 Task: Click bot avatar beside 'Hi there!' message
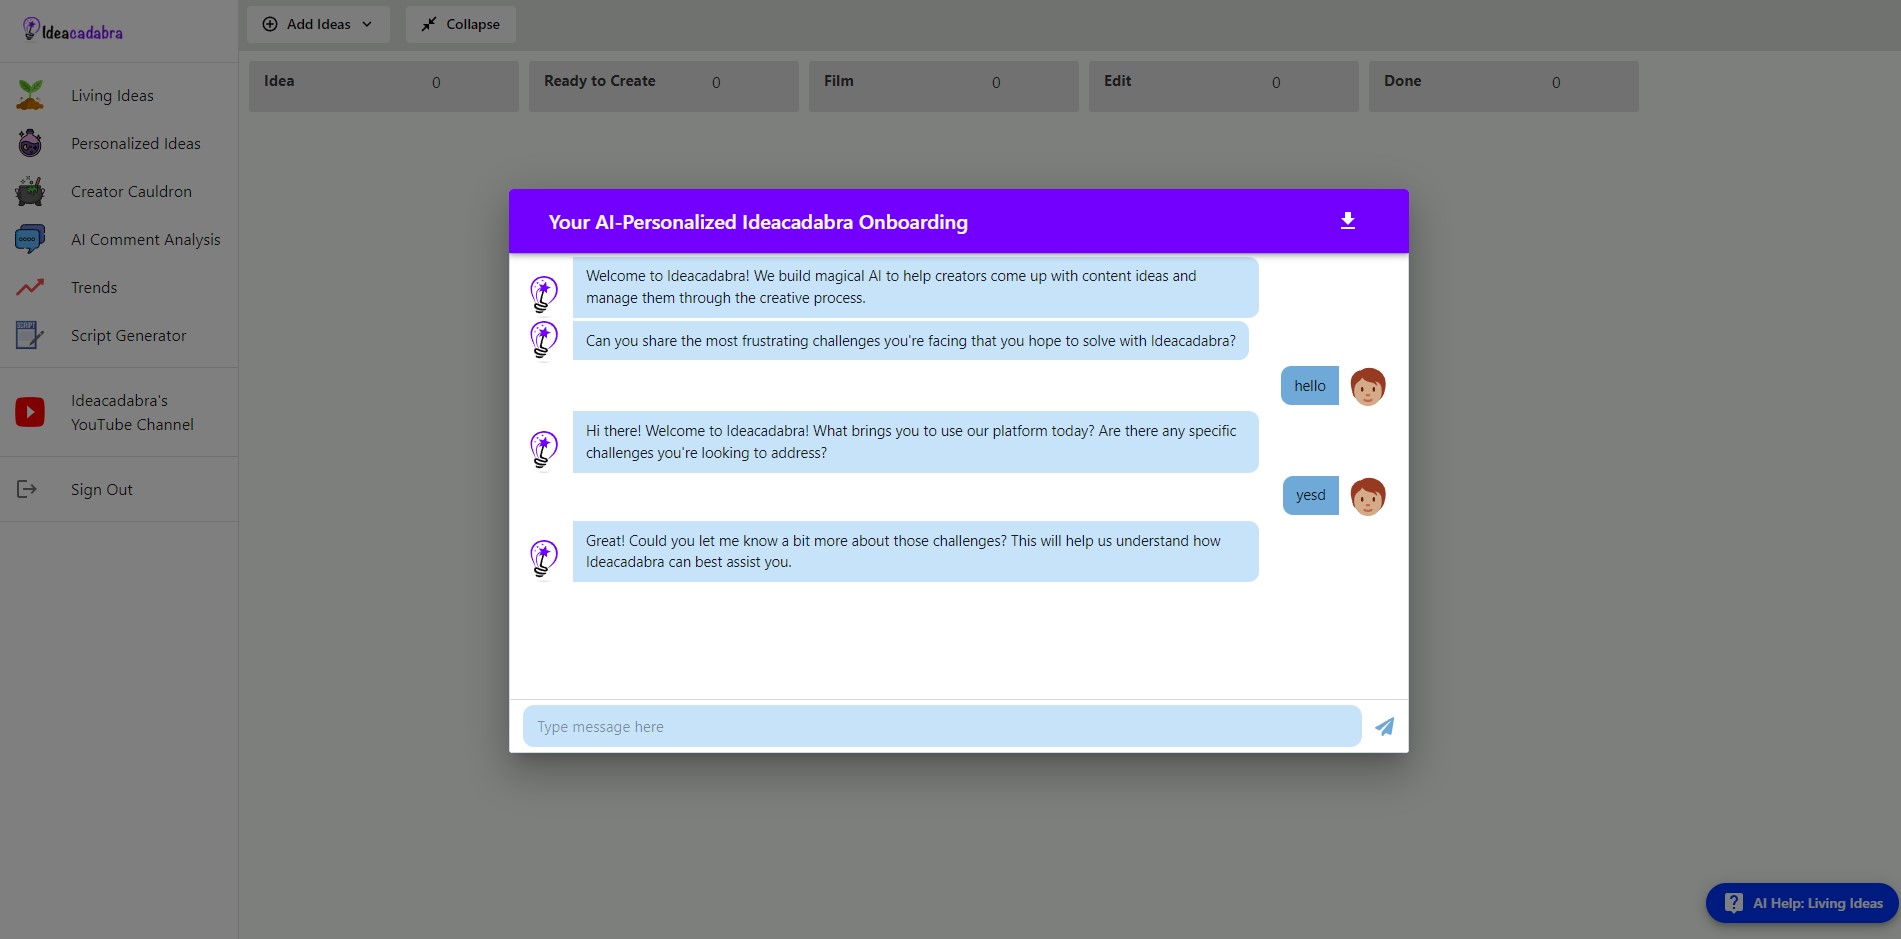(543, 450)
